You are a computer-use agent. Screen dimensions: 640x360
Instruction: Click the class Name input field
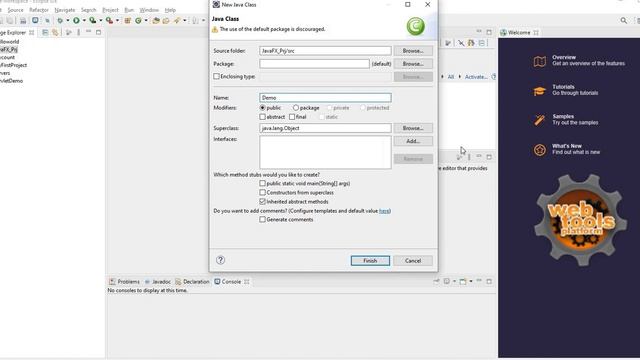tap(325, 98)
